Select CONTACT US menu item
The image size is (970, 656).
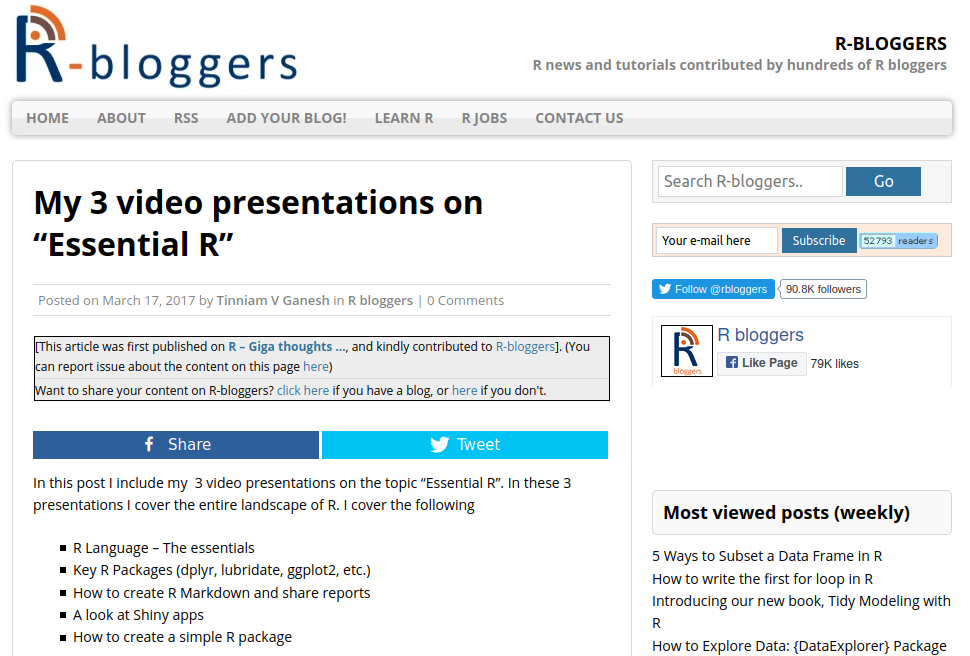point(580,118)
